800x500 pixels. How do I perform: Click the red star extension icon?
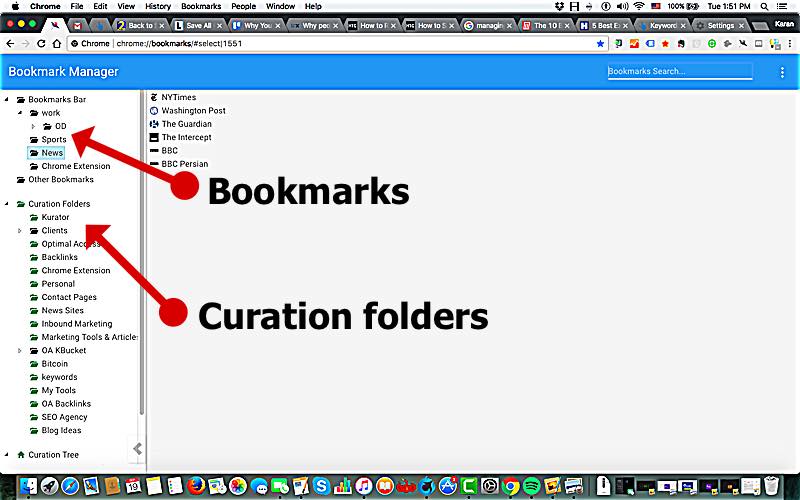tap(665, 44)
